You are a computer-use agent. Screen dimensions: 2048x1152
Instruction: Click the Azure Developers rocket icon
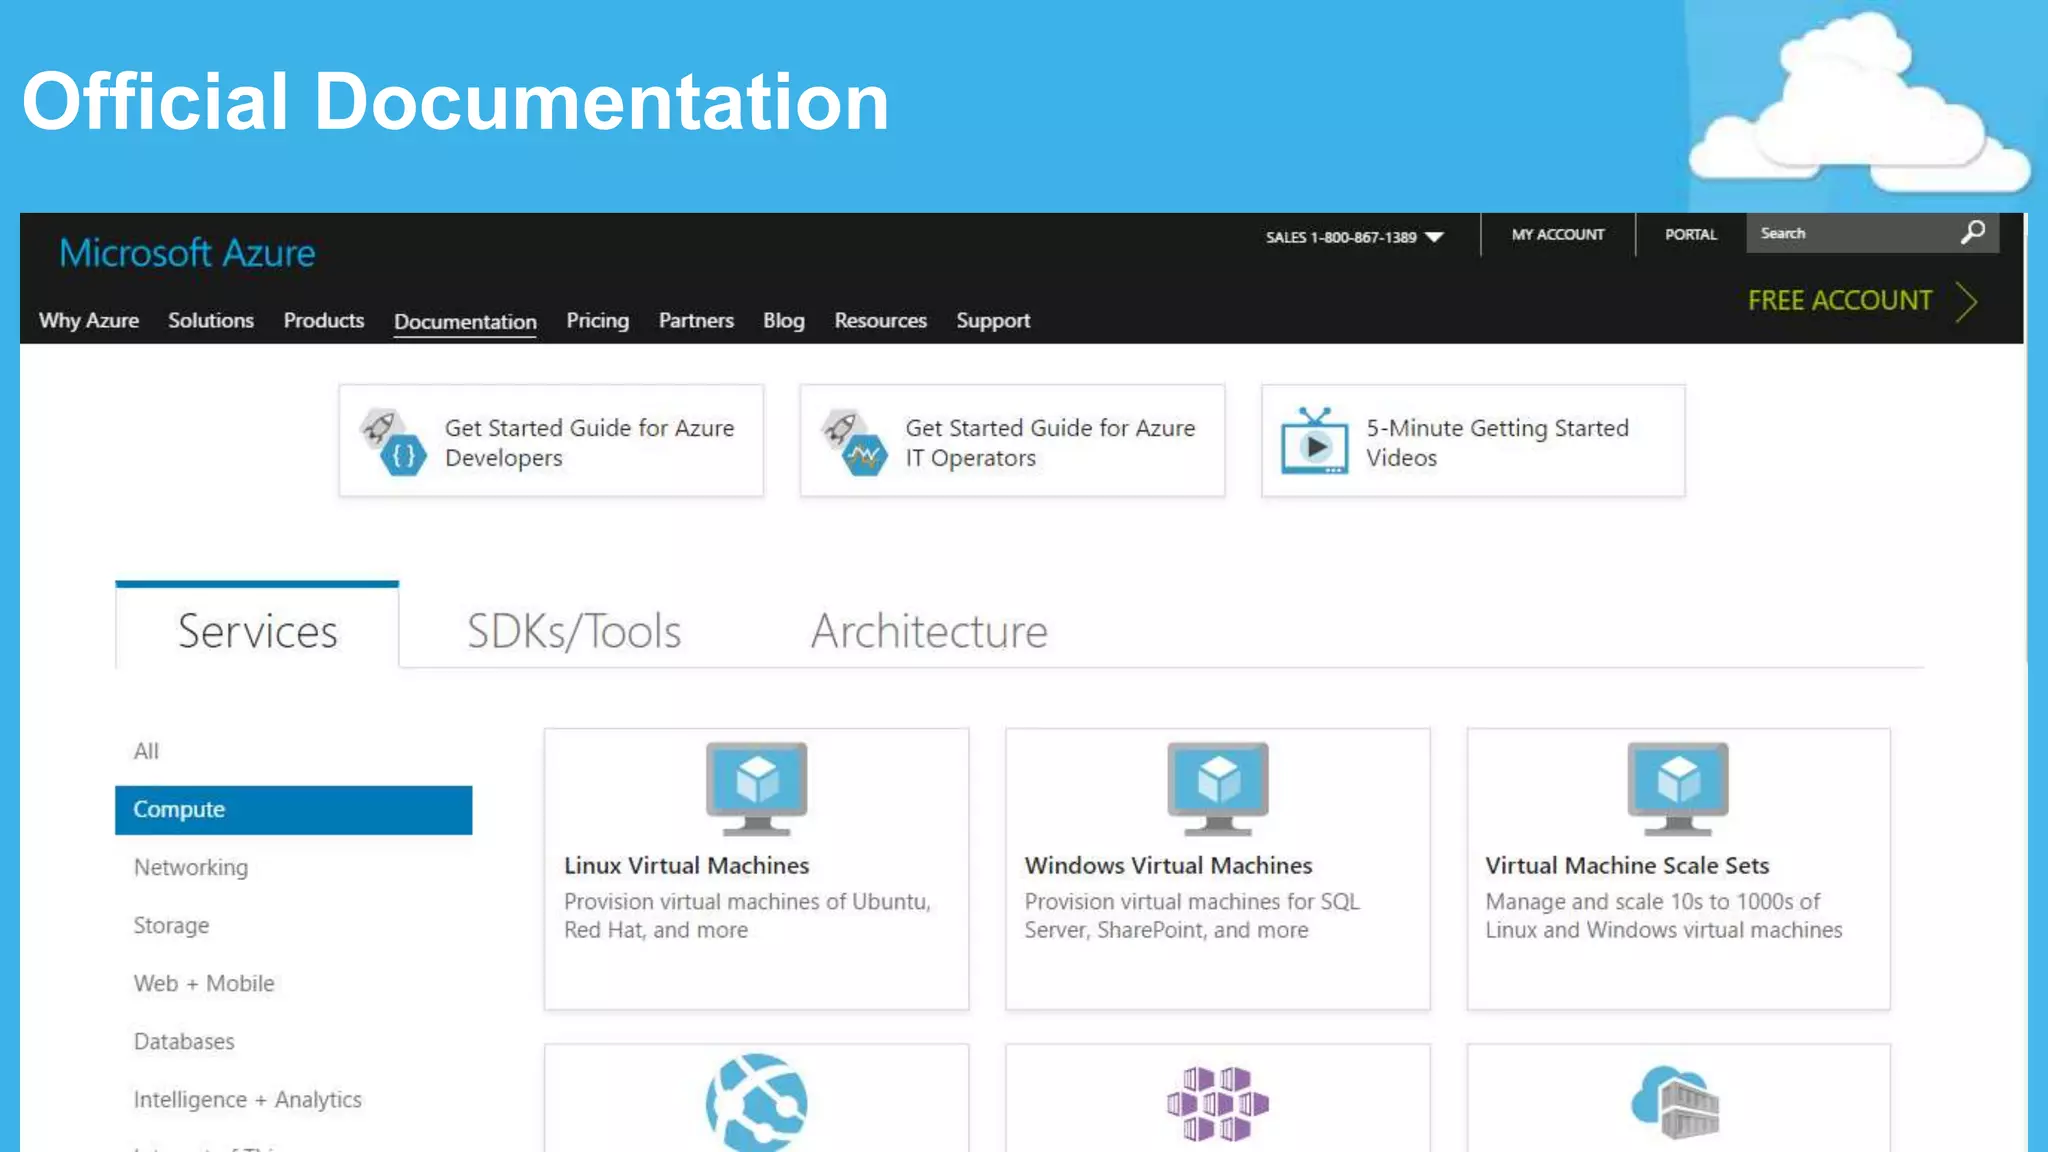[x=393, y=442]
